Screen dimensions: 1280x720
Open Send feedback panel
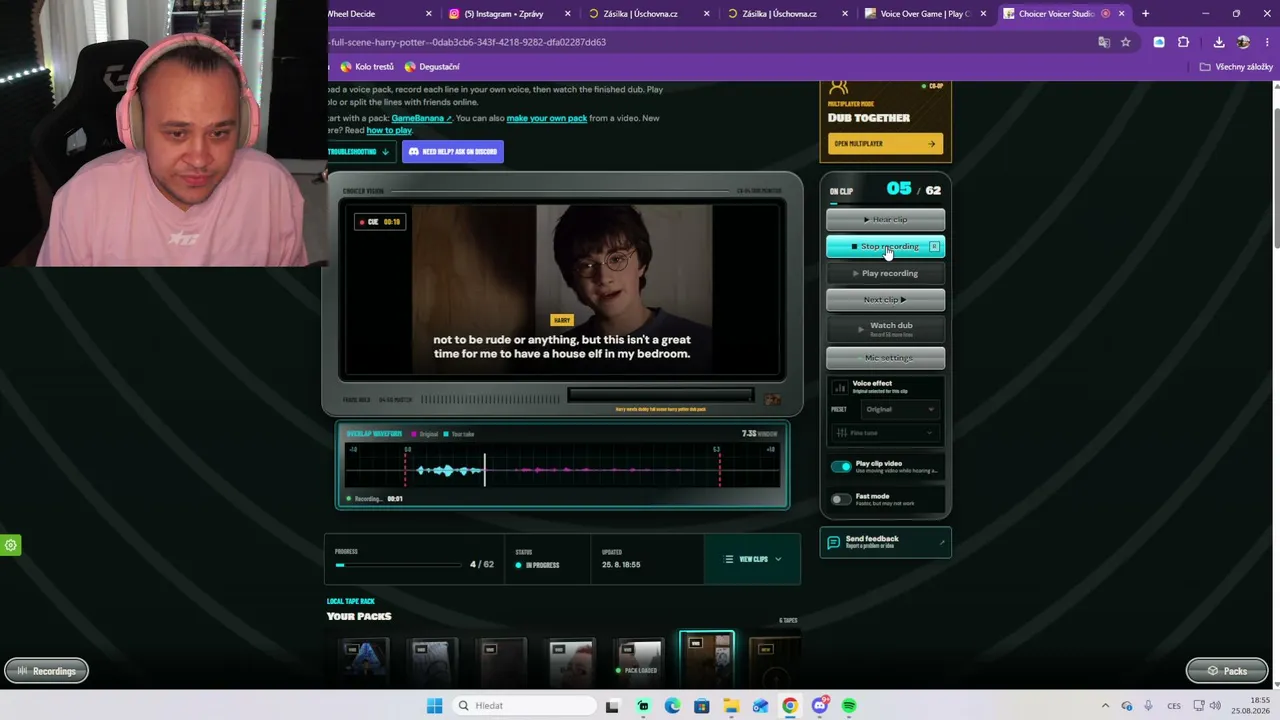click(x=885, y=542)
